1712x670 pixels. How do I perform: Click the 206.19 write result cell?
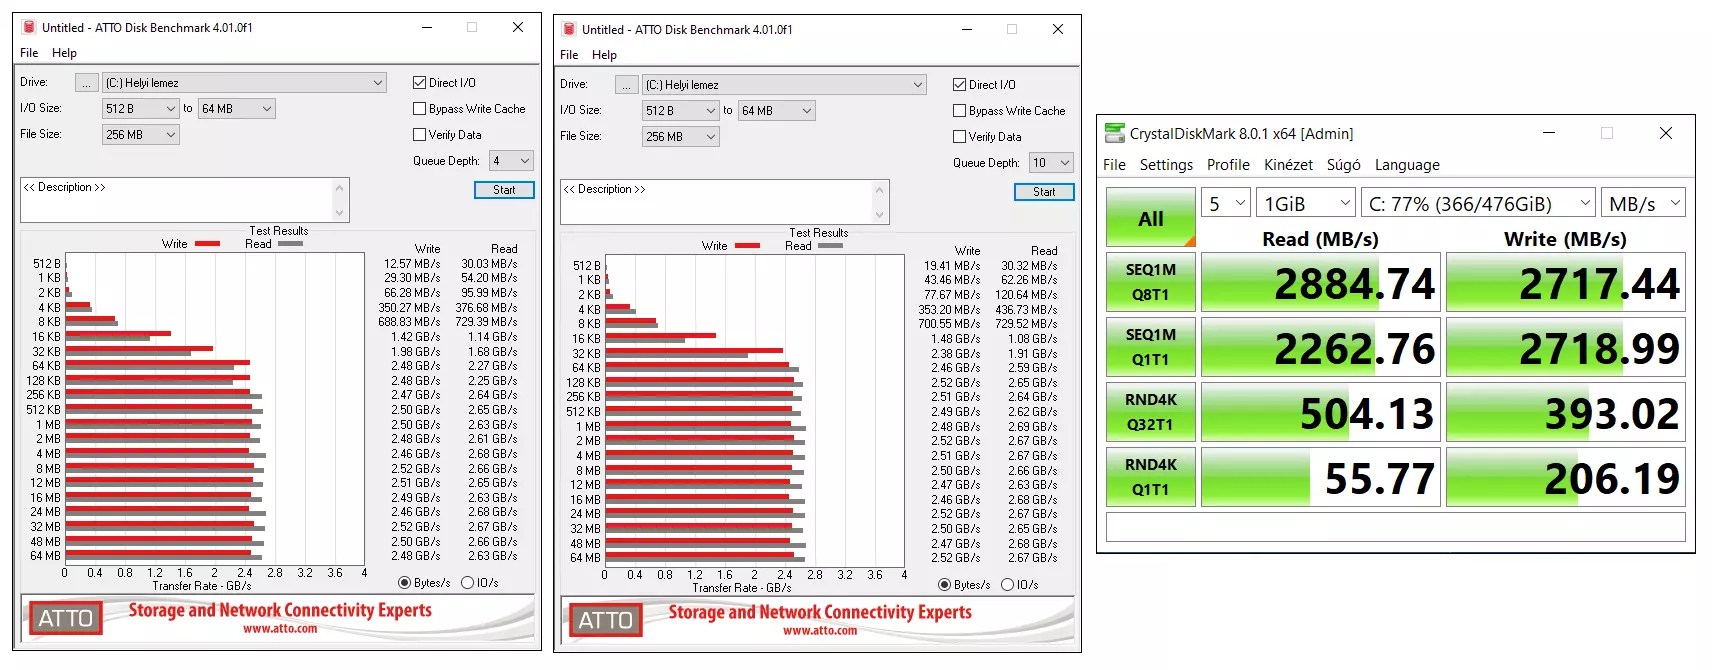1566,477
